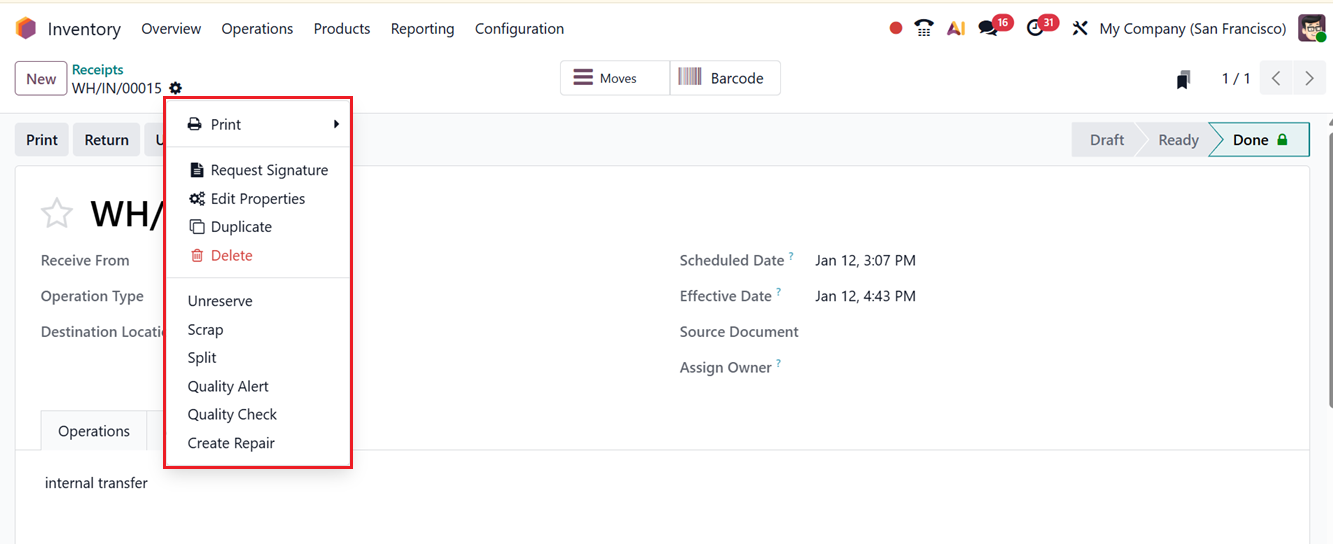The height and width of the screenshot is (544, 1333).
Task: Open the VoIP phone icon
Action: tap(924, 29)
